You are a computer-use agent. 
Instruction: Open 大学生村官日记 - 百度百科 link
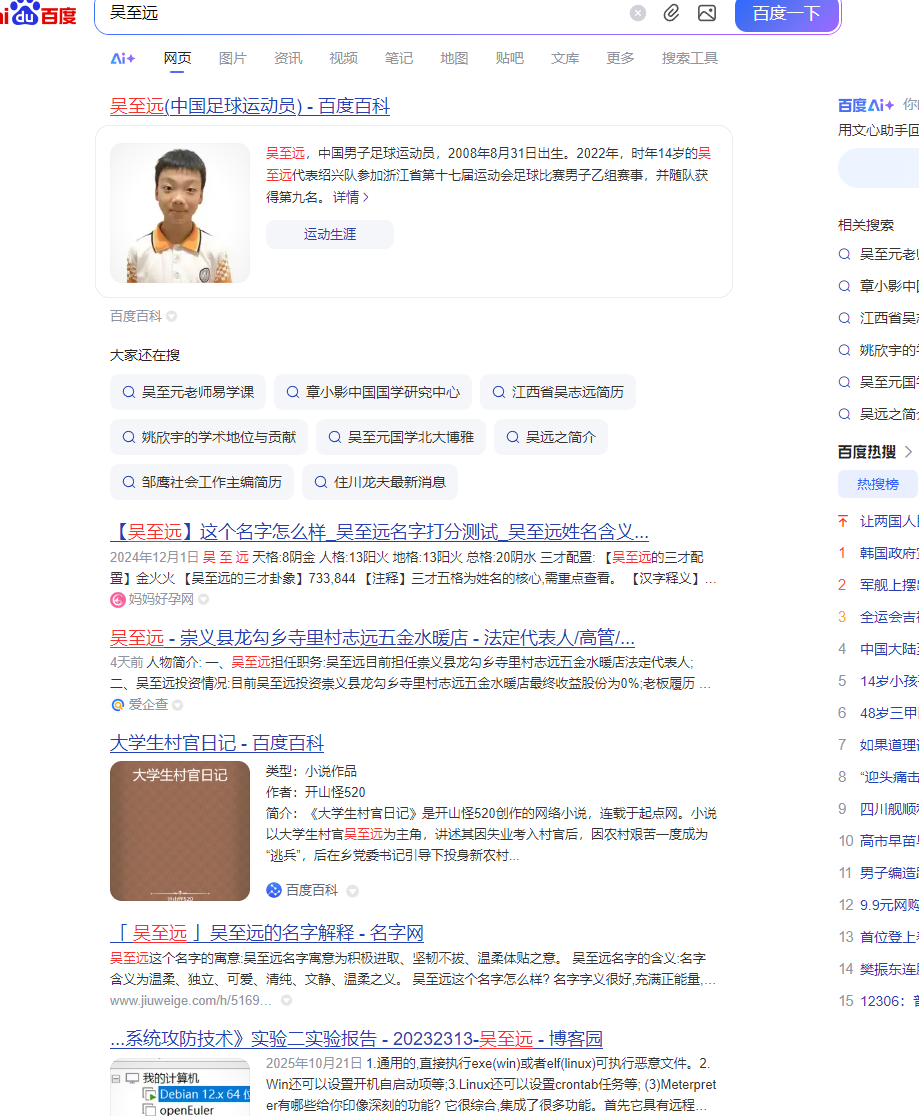217,743
